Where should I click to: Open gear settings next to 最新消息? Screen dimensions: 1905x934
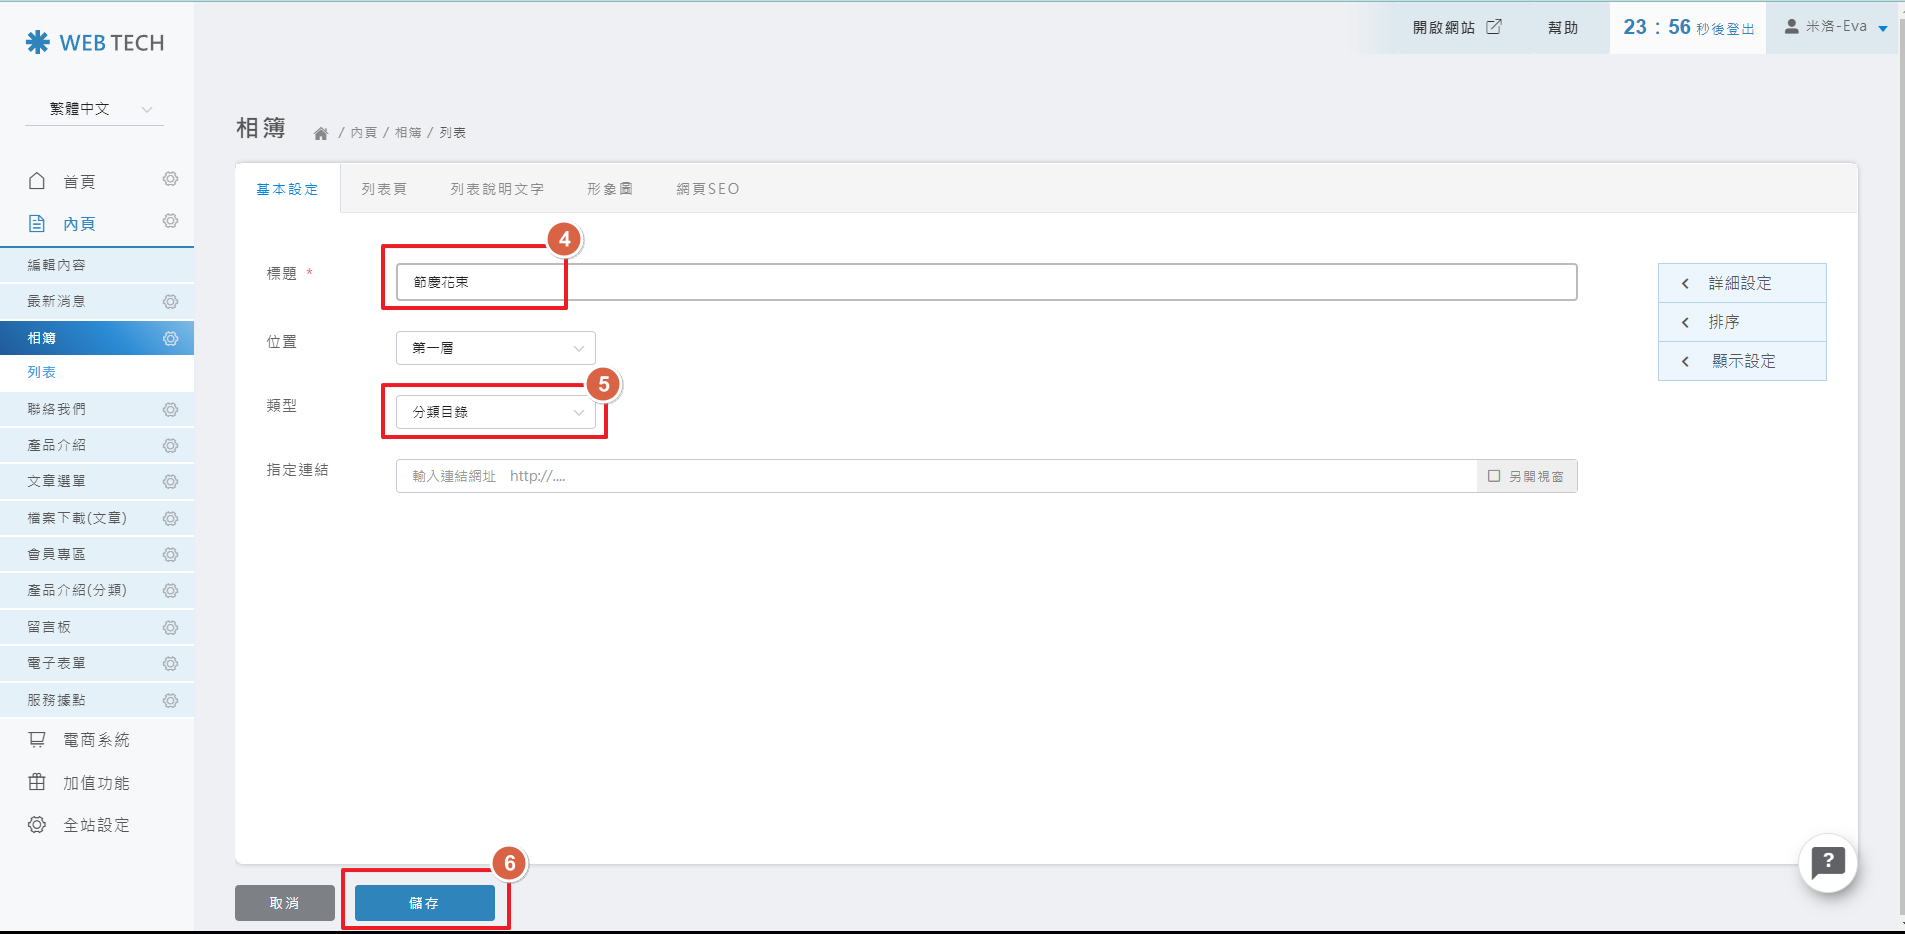171,302
